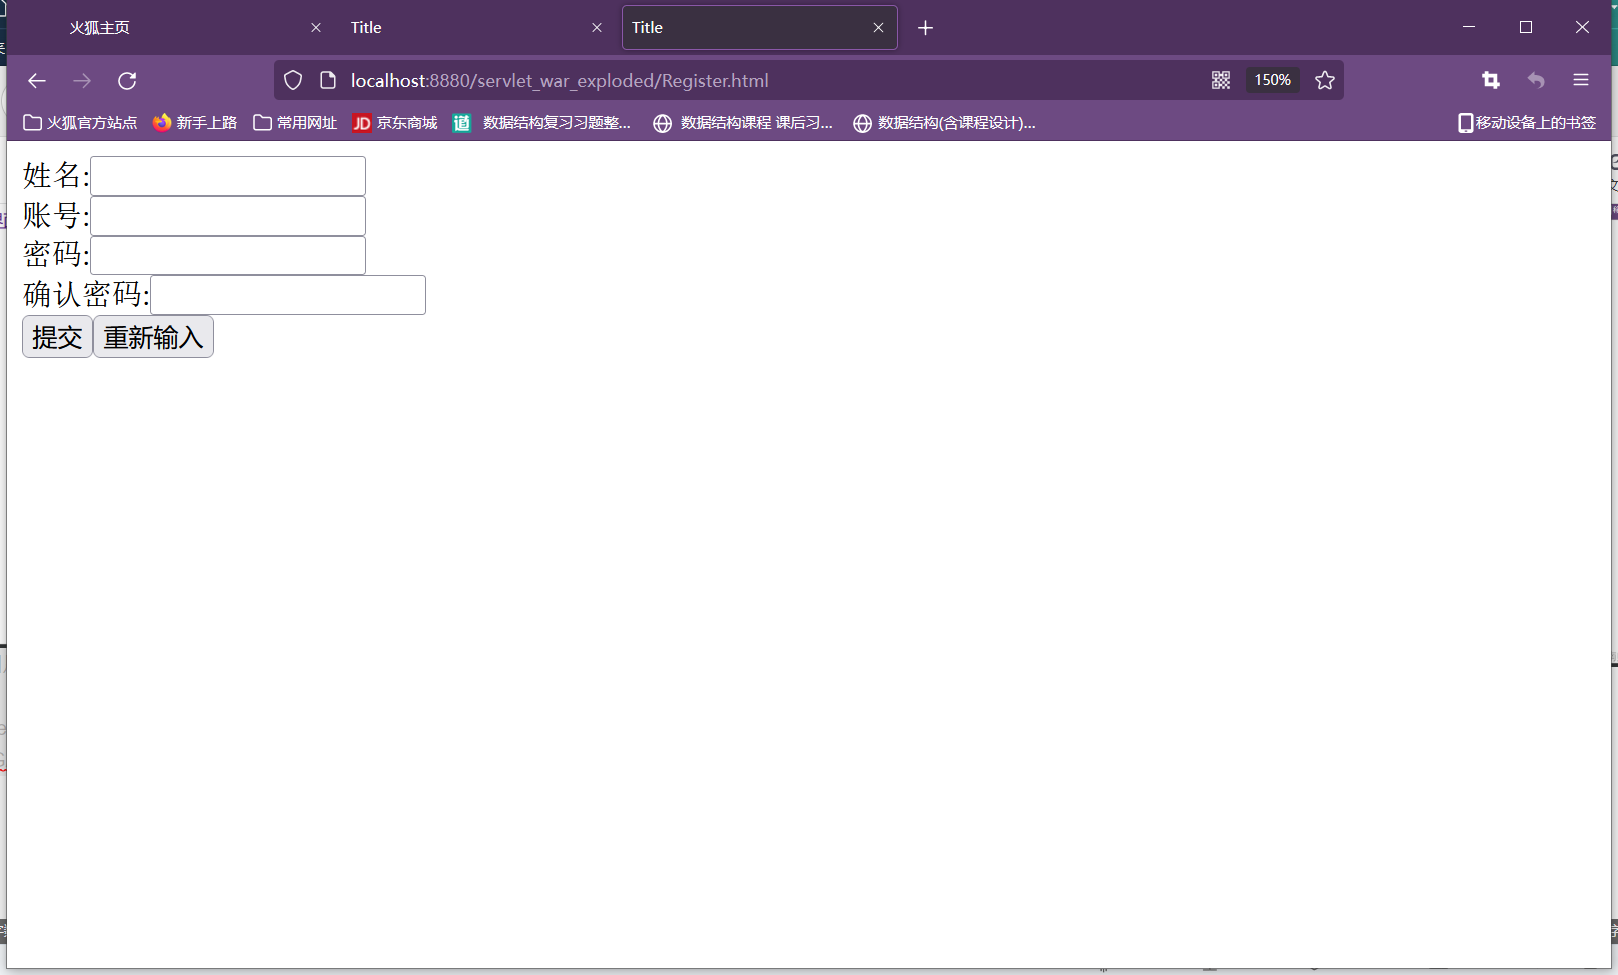
Task: Reset the form with 重新输入
Action: click(x=153, y=337)
